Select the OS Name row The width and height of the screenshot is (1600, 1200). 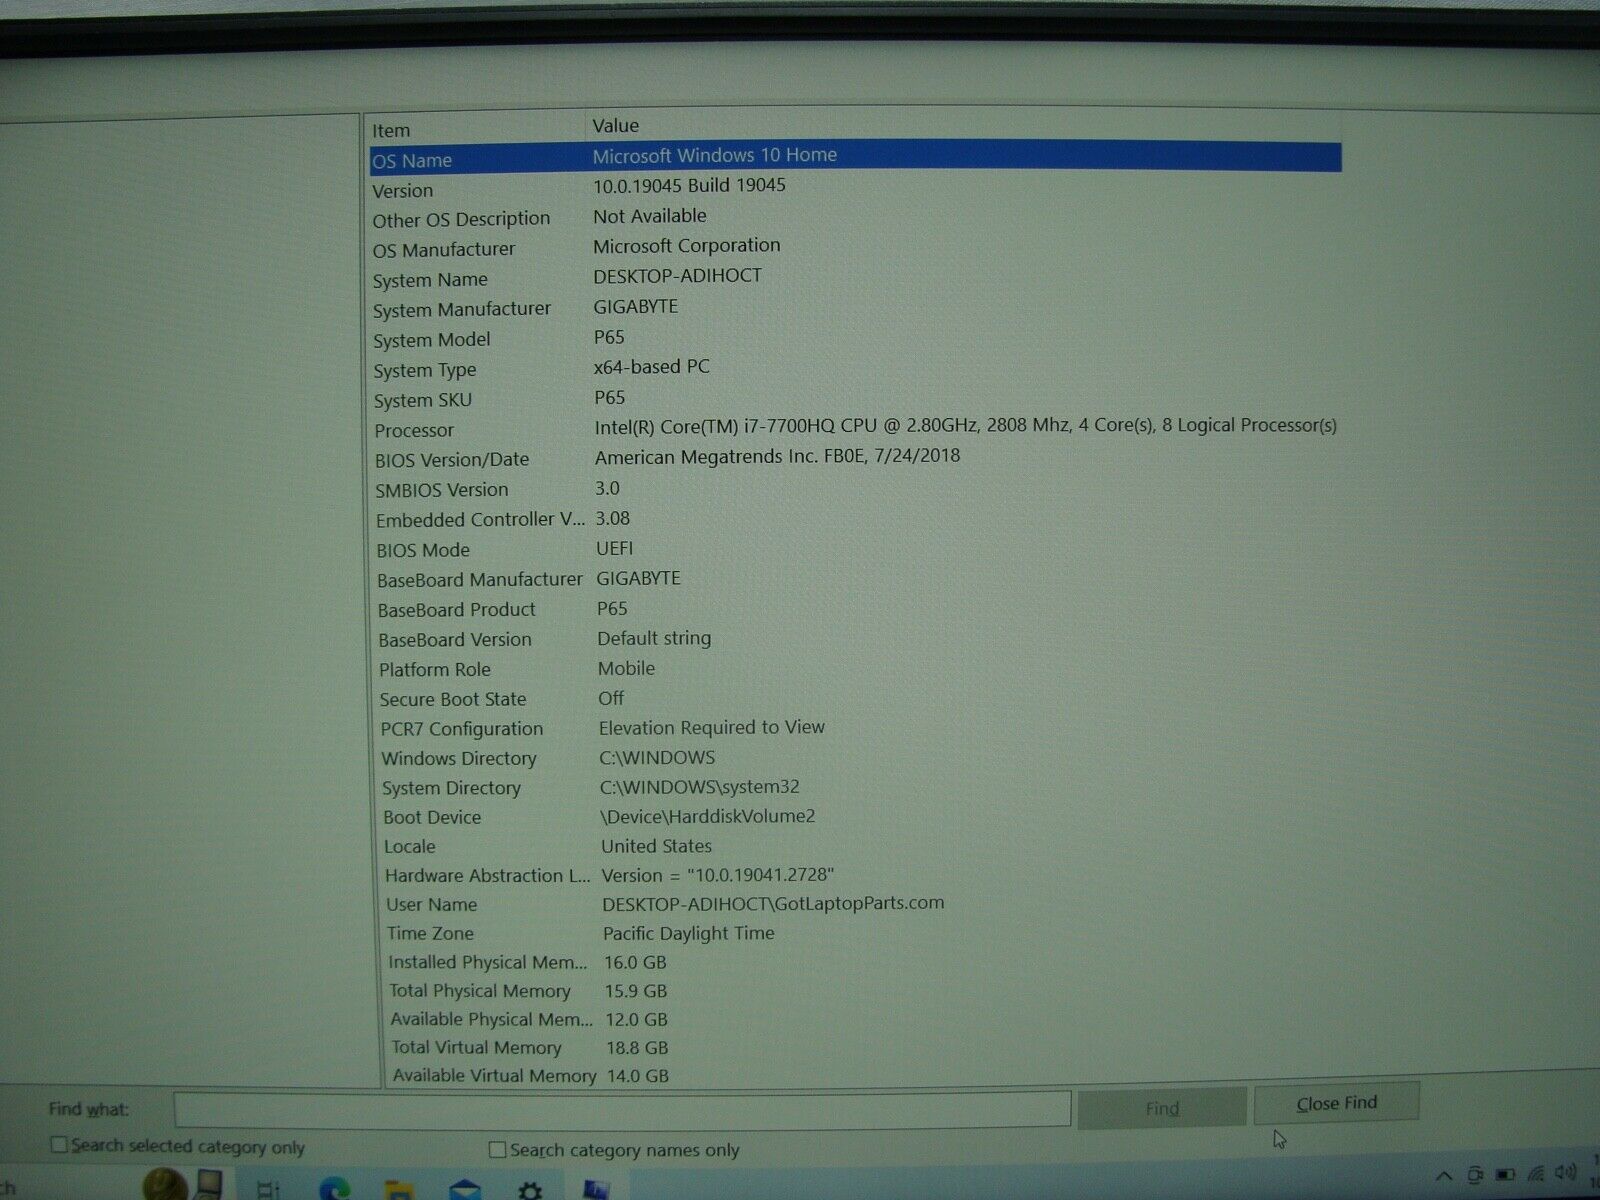(855, 157)
